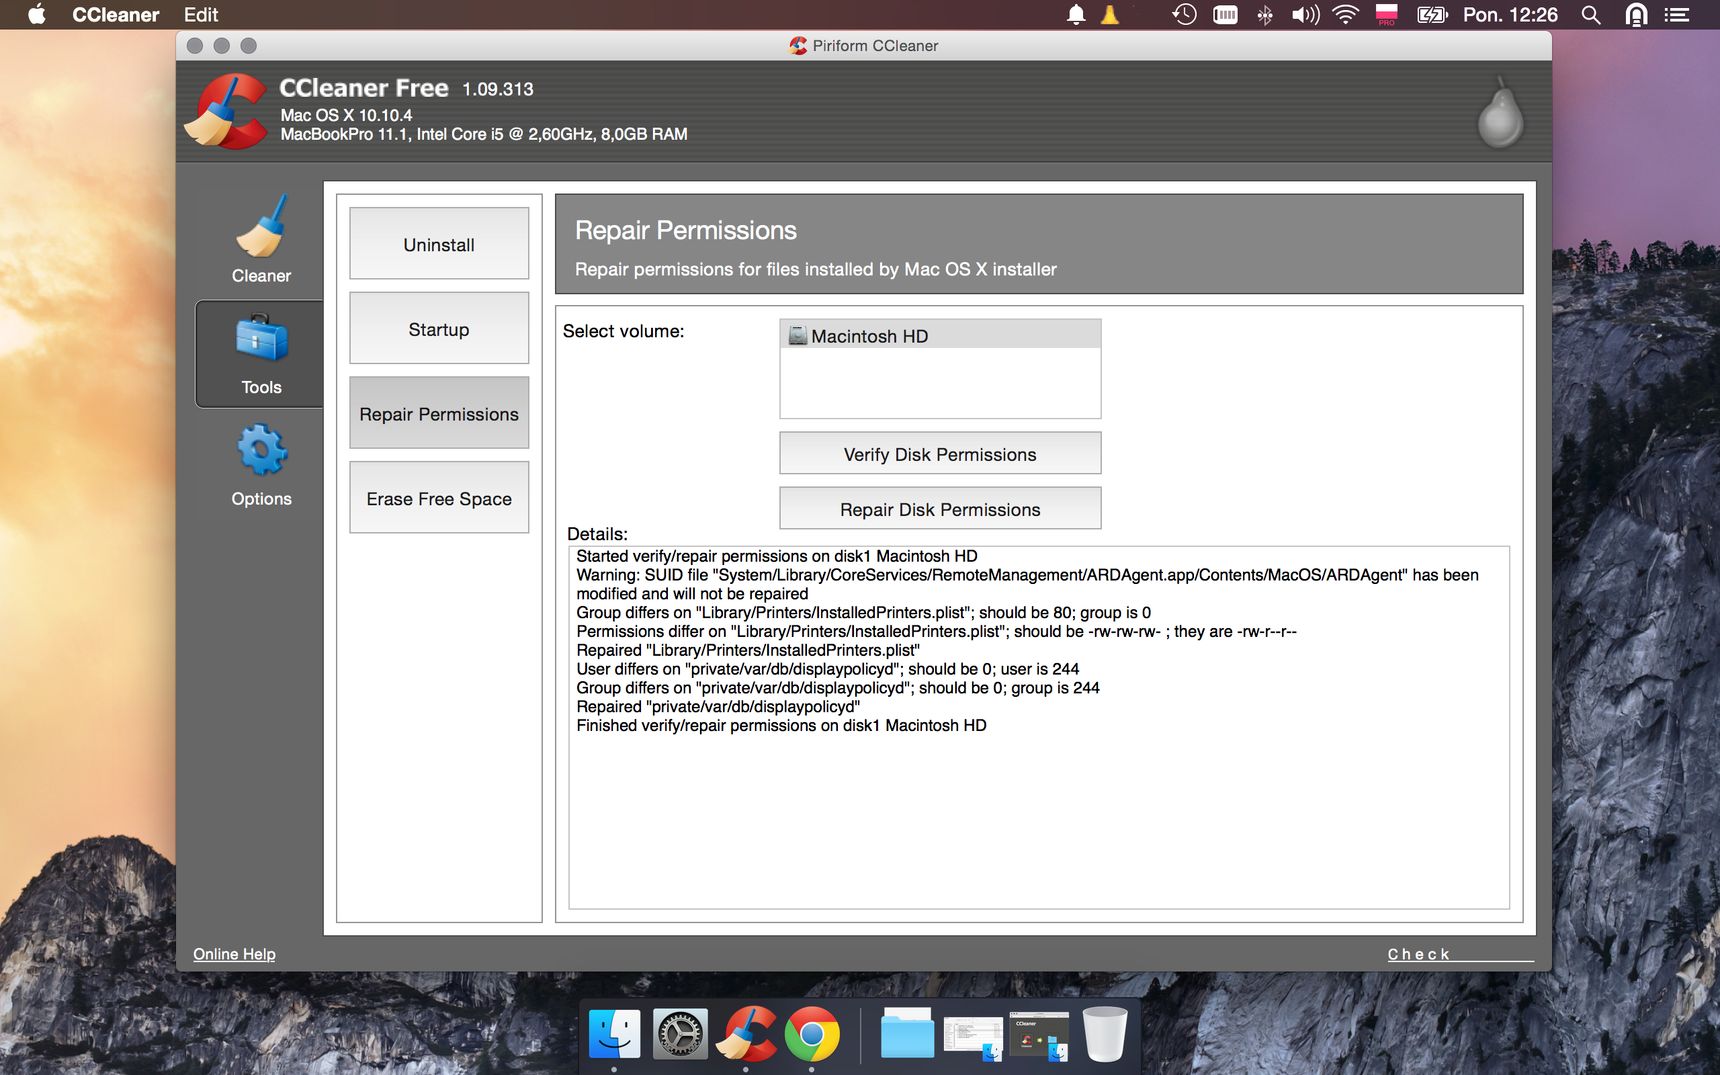Screen dimensions: 1720x1075
Task: Open the Bluetooth menu
Action: (1265, 14)
